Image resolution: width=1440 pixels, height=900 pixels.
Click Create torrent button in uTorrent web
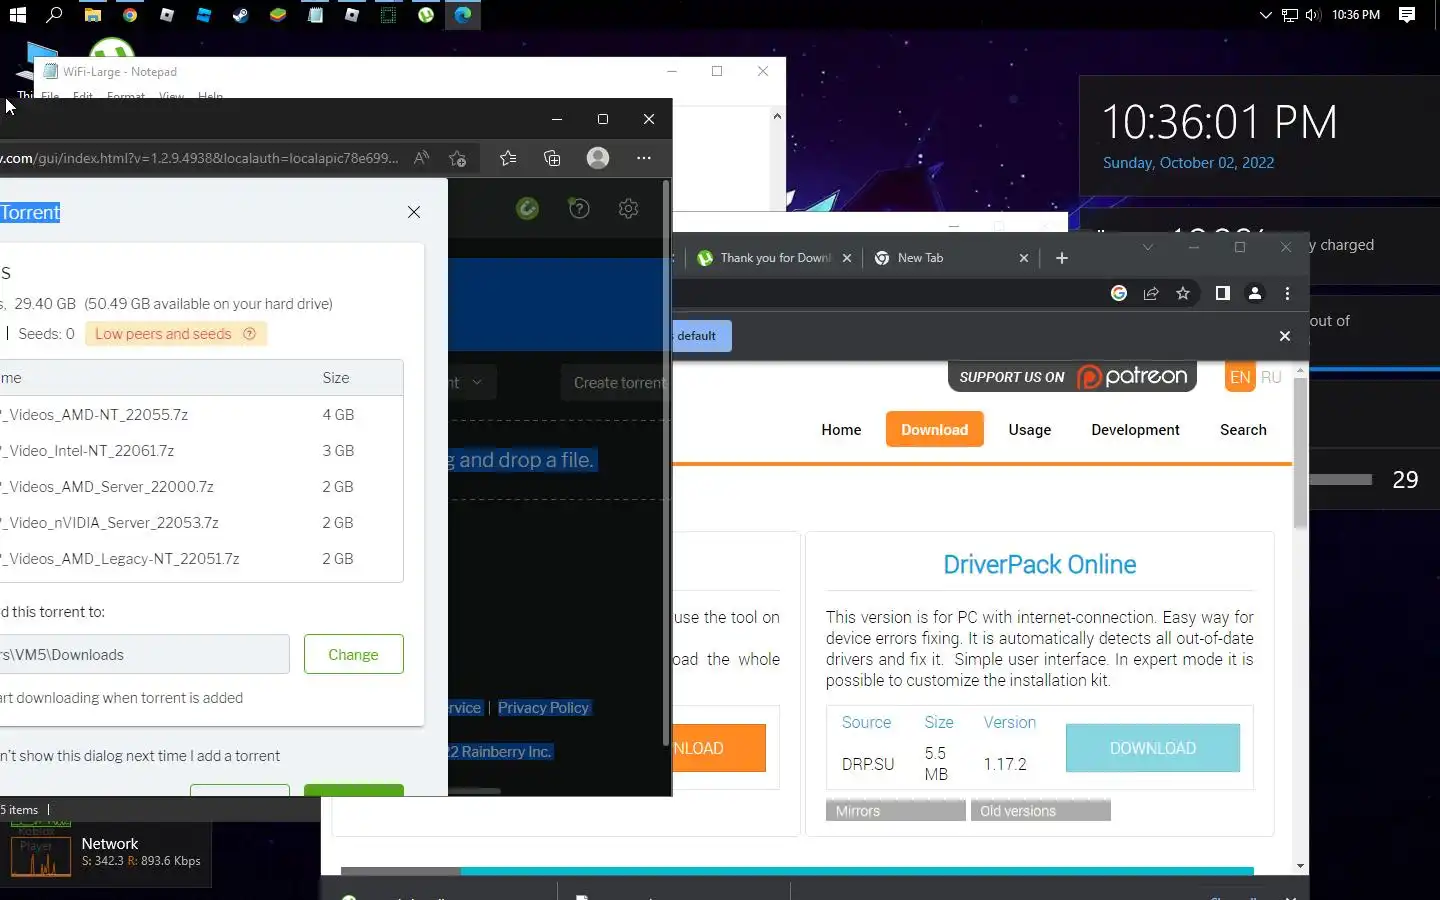[617, 382]
